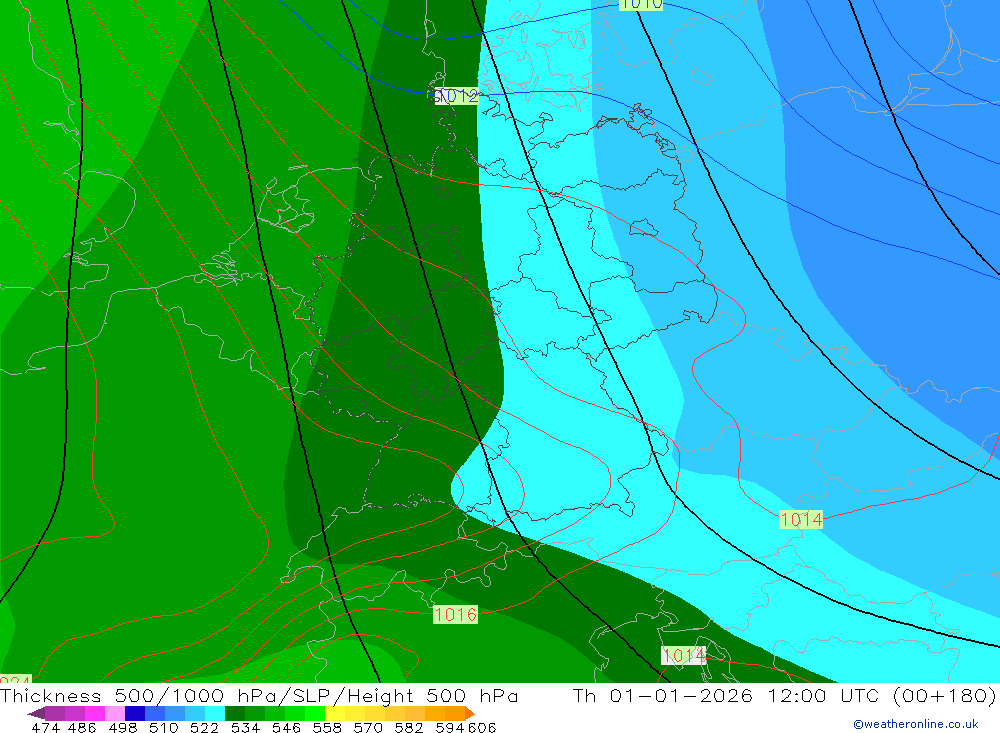Click the 1010 isobar pressure label
Image resolution: width=1000 pixels, height=733 pixels.
(x=641, y=4)
